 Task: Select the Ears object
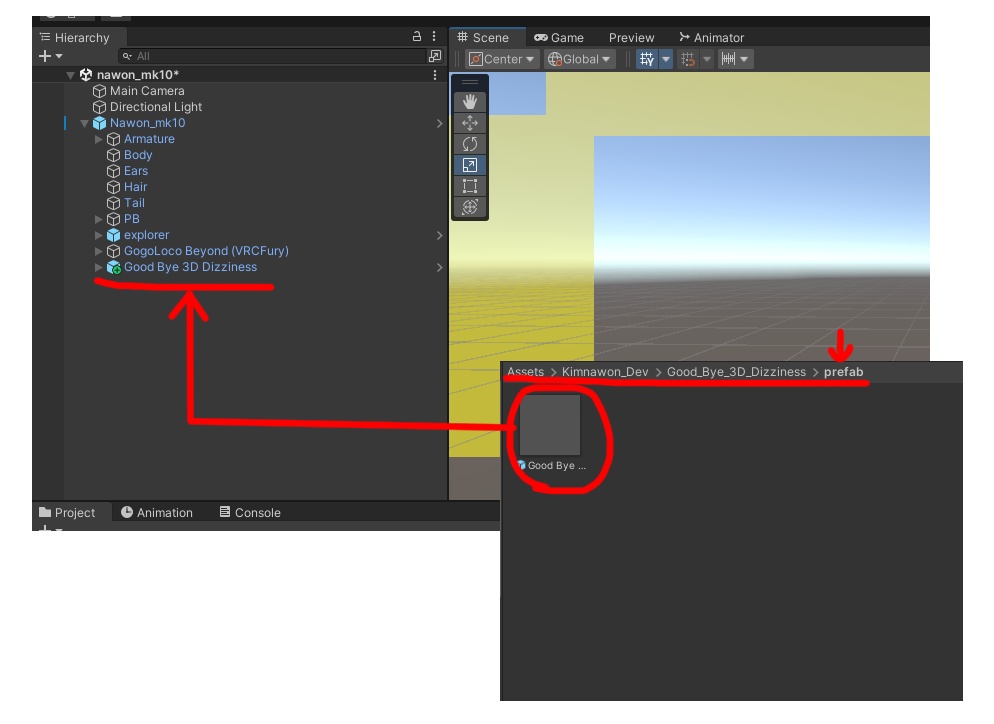point(136,171)
